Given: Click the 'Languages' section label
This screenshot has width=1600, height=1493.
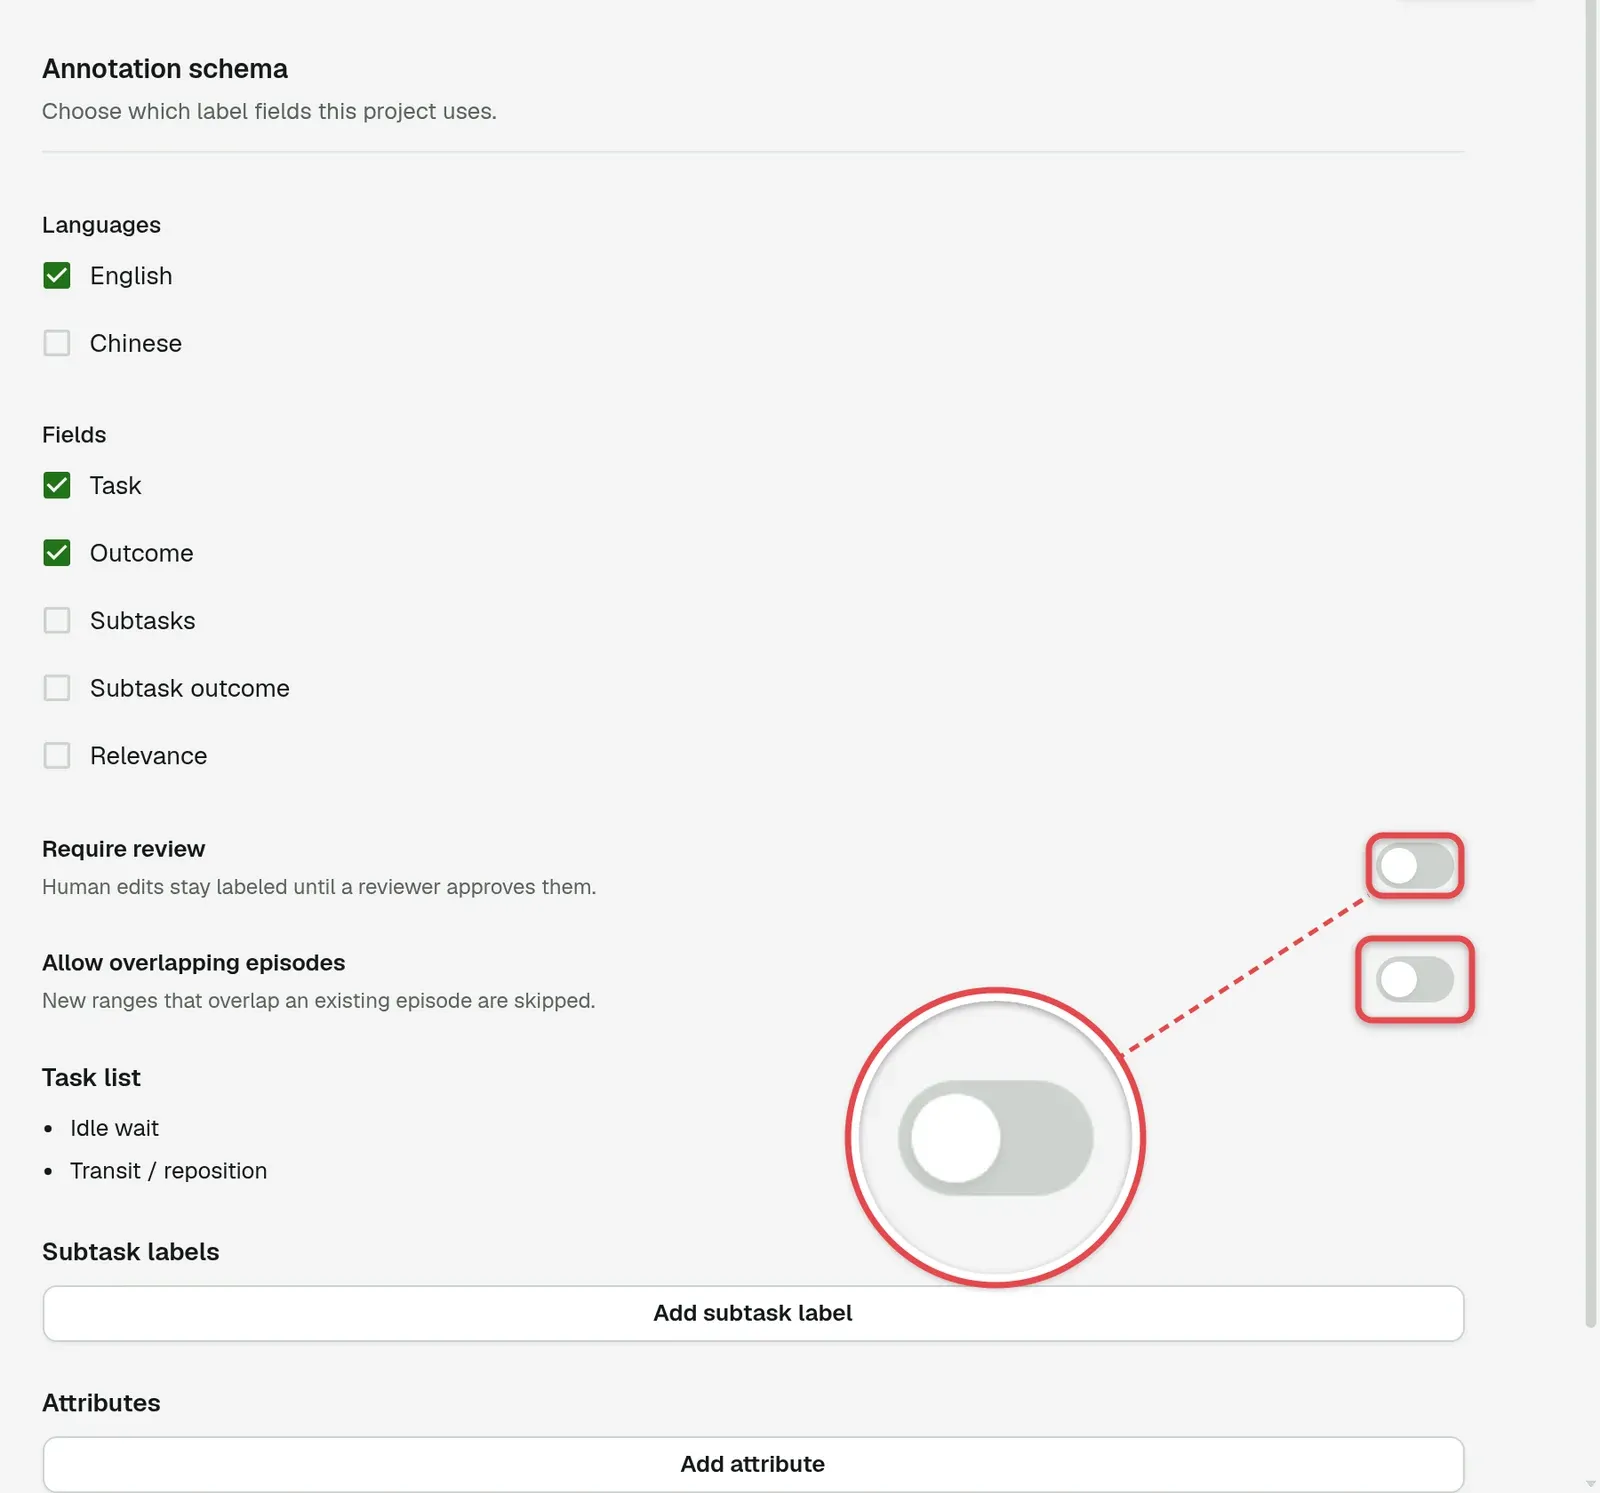Looking at the screenshot, I should (101, 225).
